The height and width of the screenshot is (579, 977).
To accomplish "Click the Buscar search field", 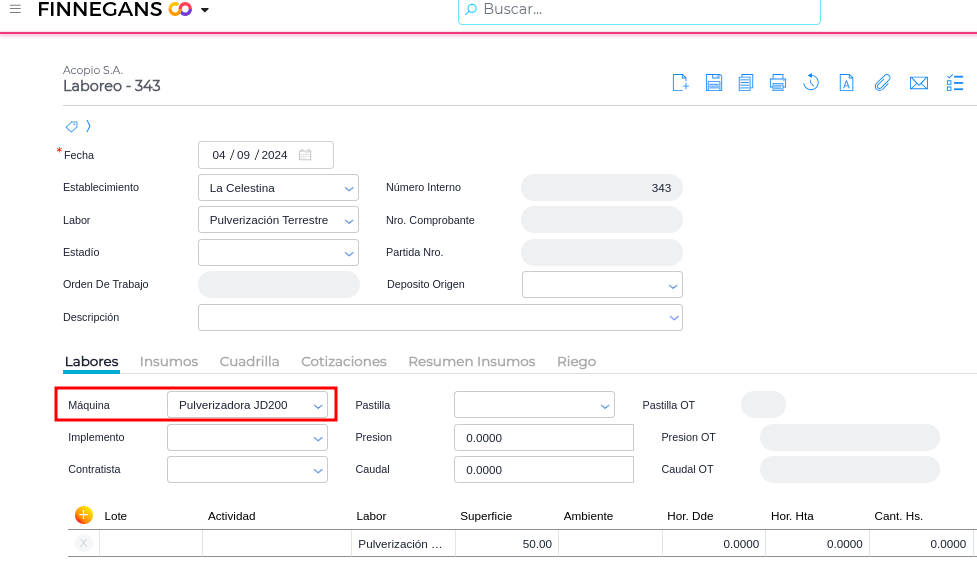I will point(640,10).
